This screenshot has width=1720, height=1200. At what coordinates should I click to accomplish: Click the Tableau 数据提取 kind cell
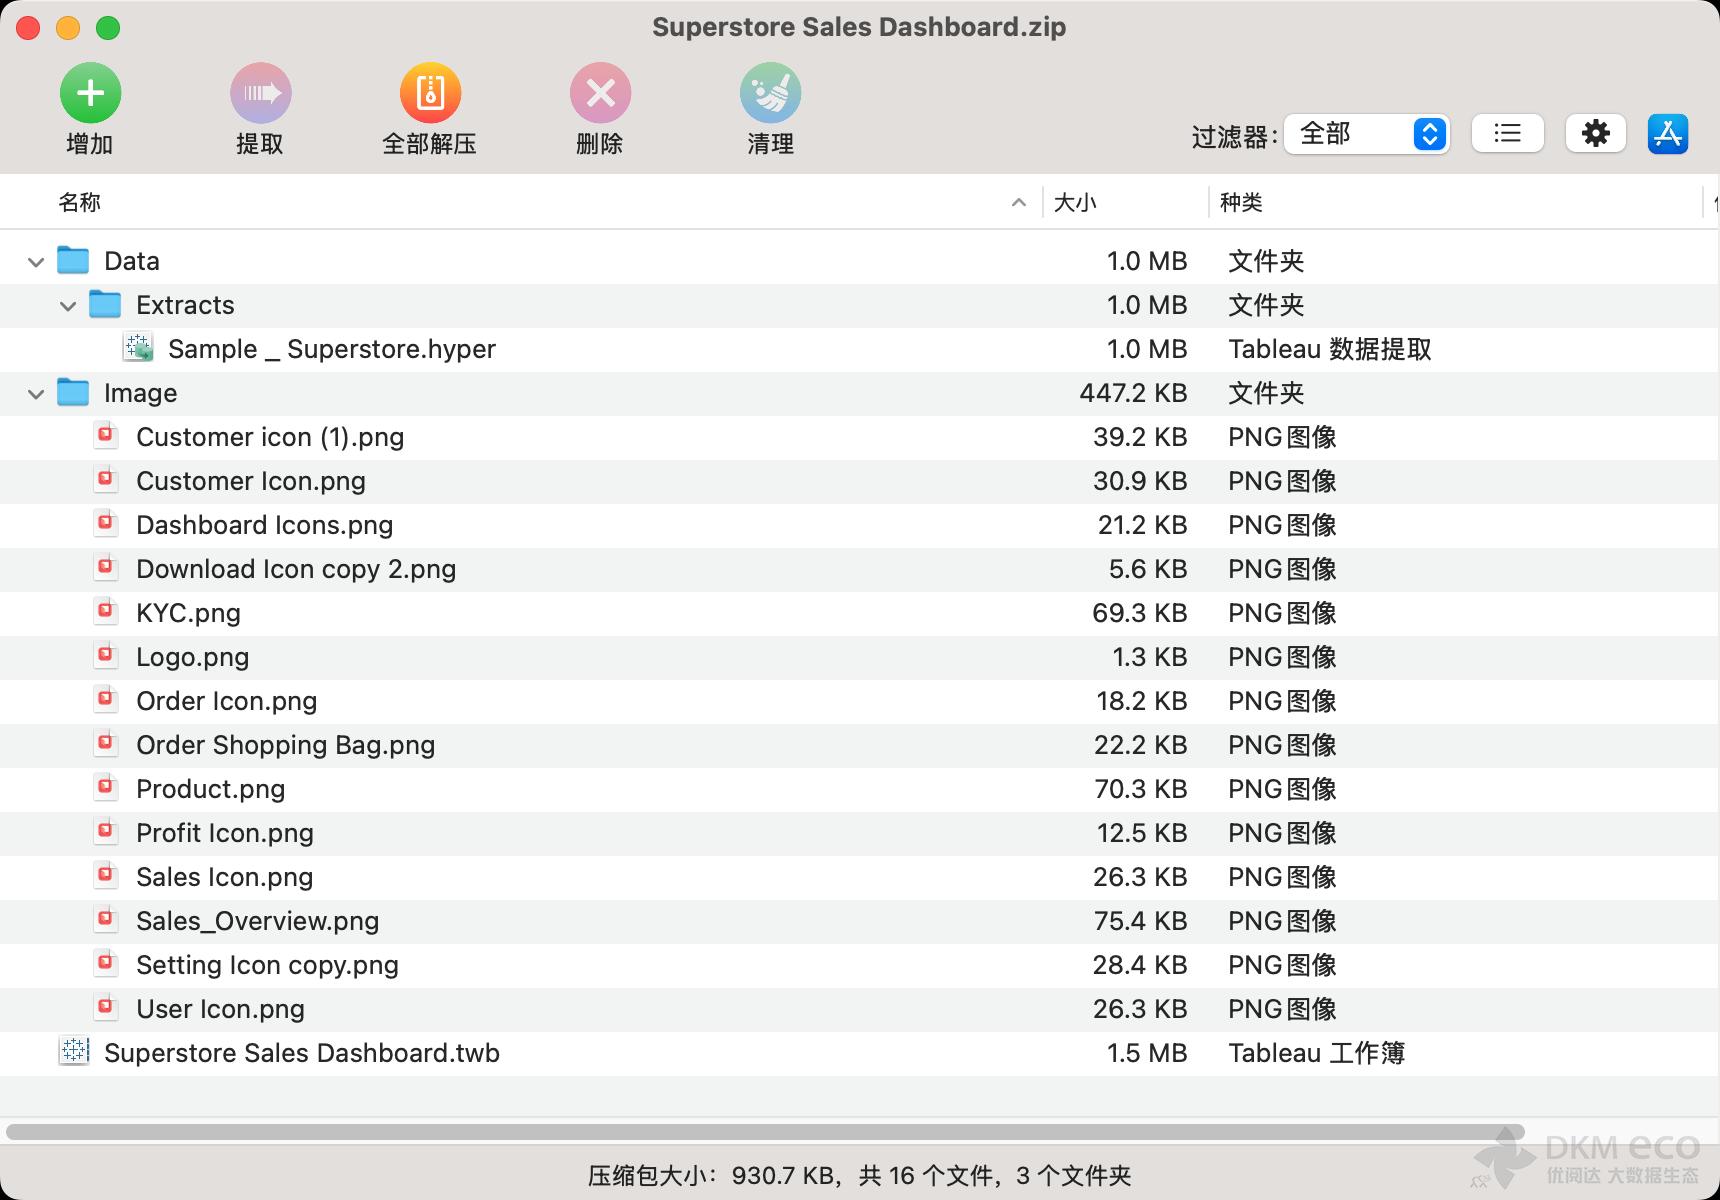click(x=1330, y=349)
